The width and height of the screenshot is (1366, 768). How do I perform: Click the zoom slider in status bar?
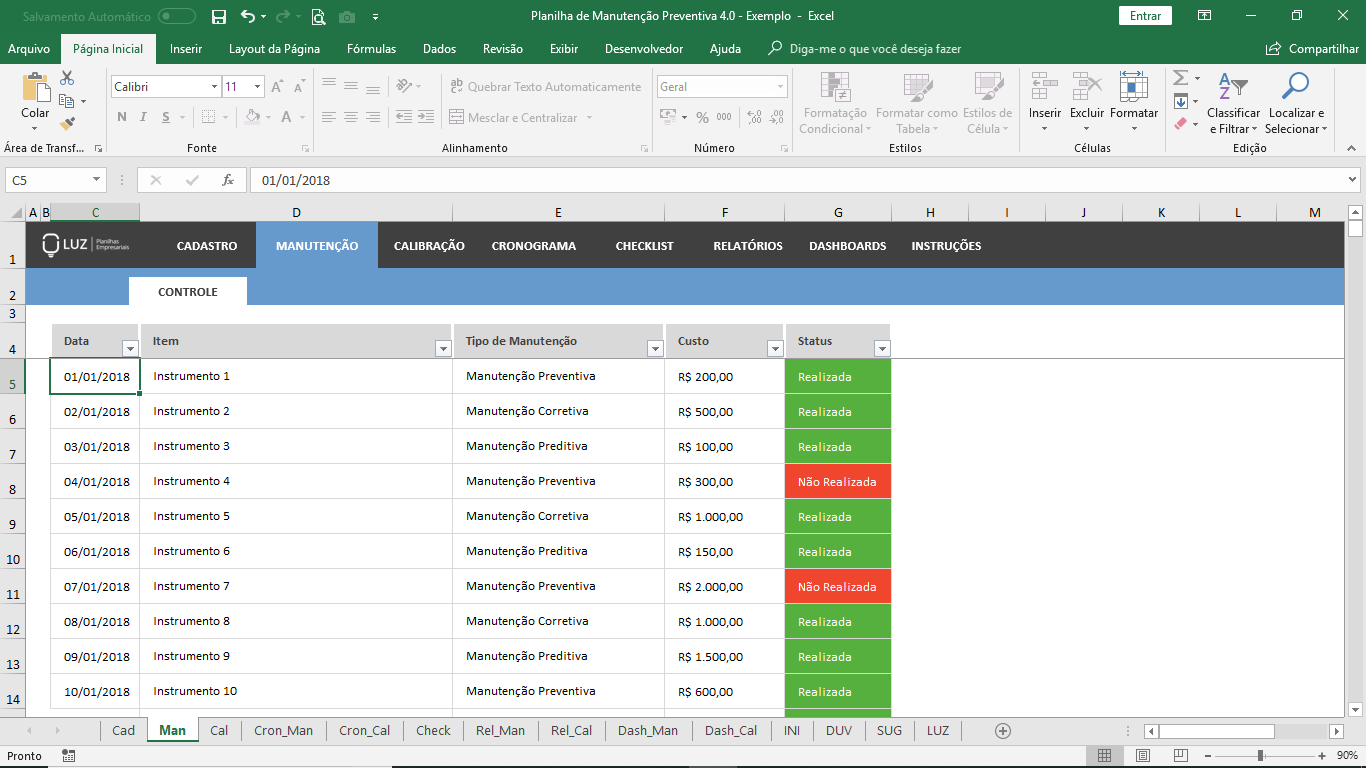tap(1260, 756)
